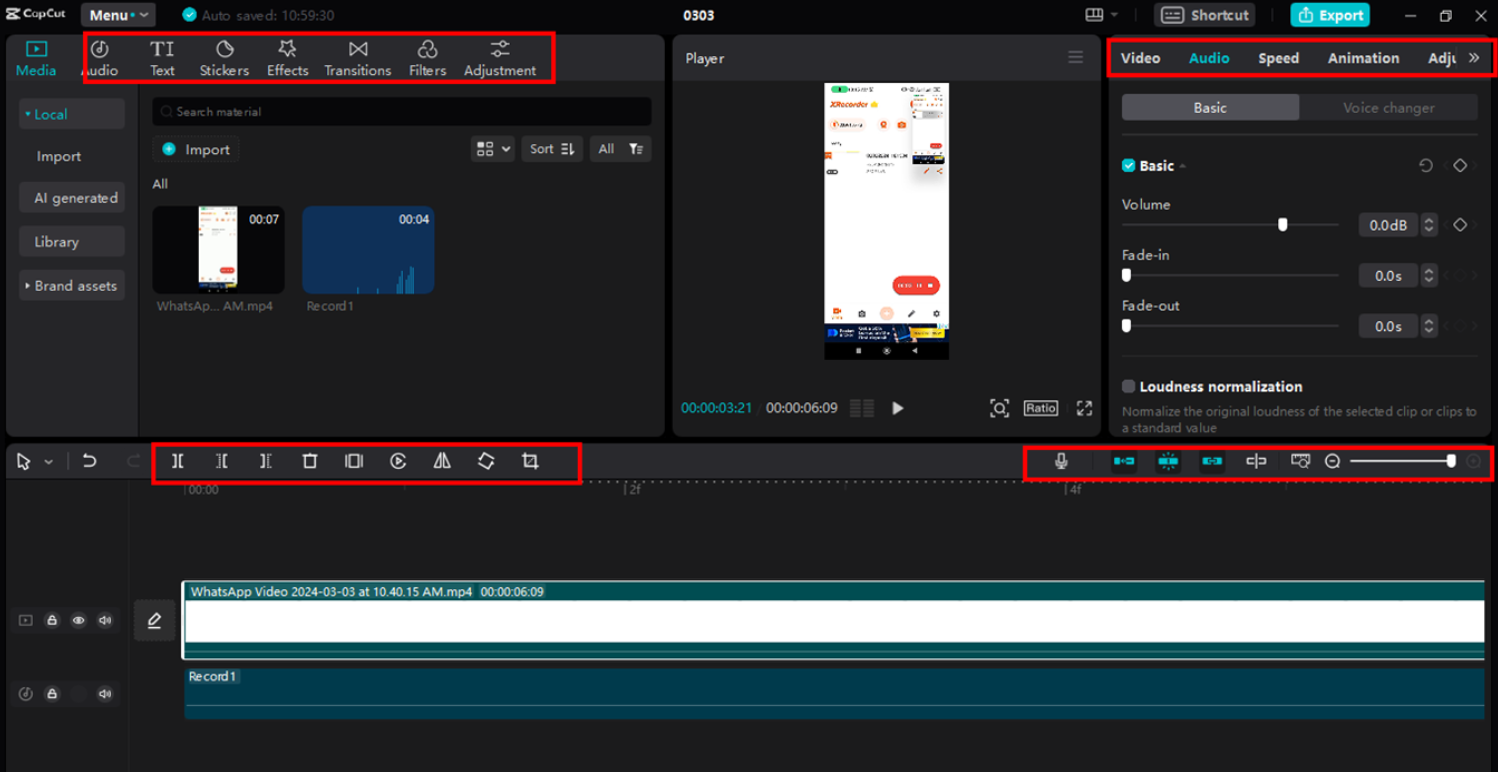The image size is (1498, 772).
Task: Open the Sort dropdown above the media list
Action: click(x=551, y=148)
